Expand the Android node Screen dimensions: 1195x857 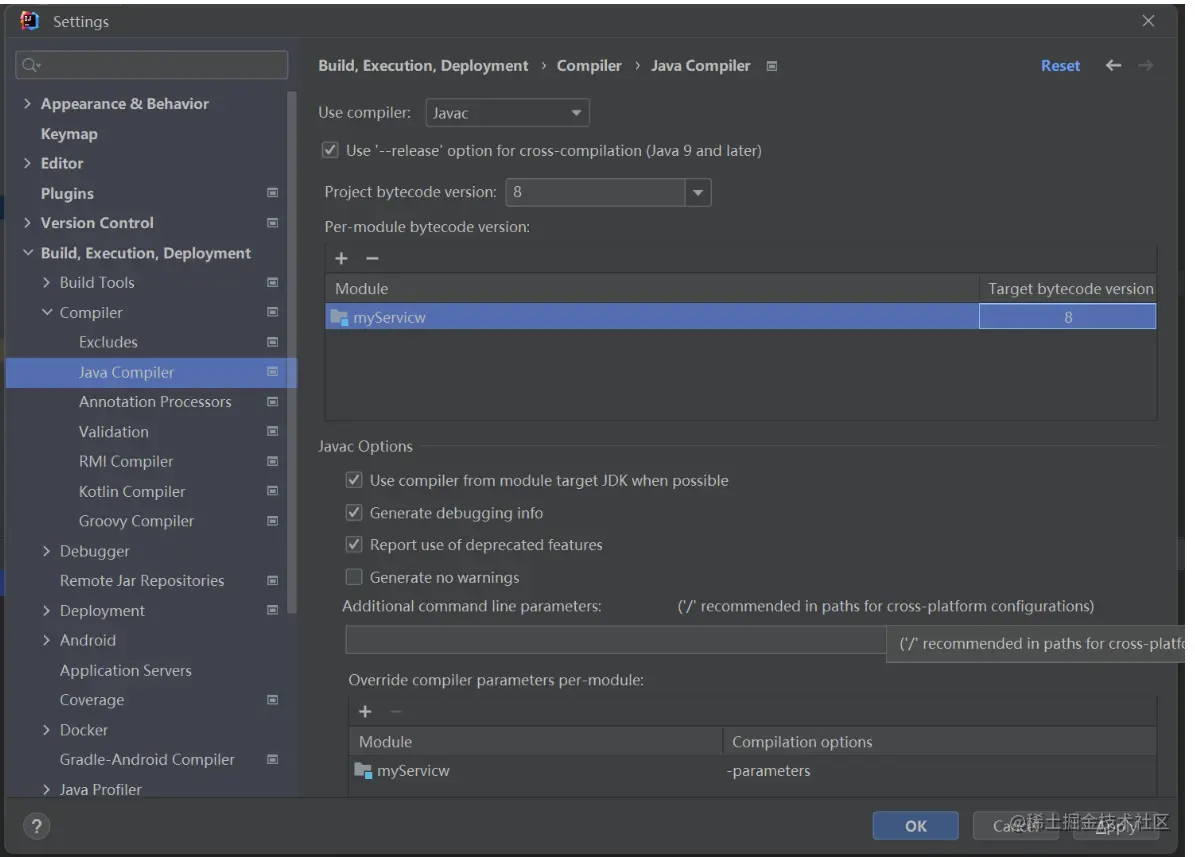tap(46, 640)
